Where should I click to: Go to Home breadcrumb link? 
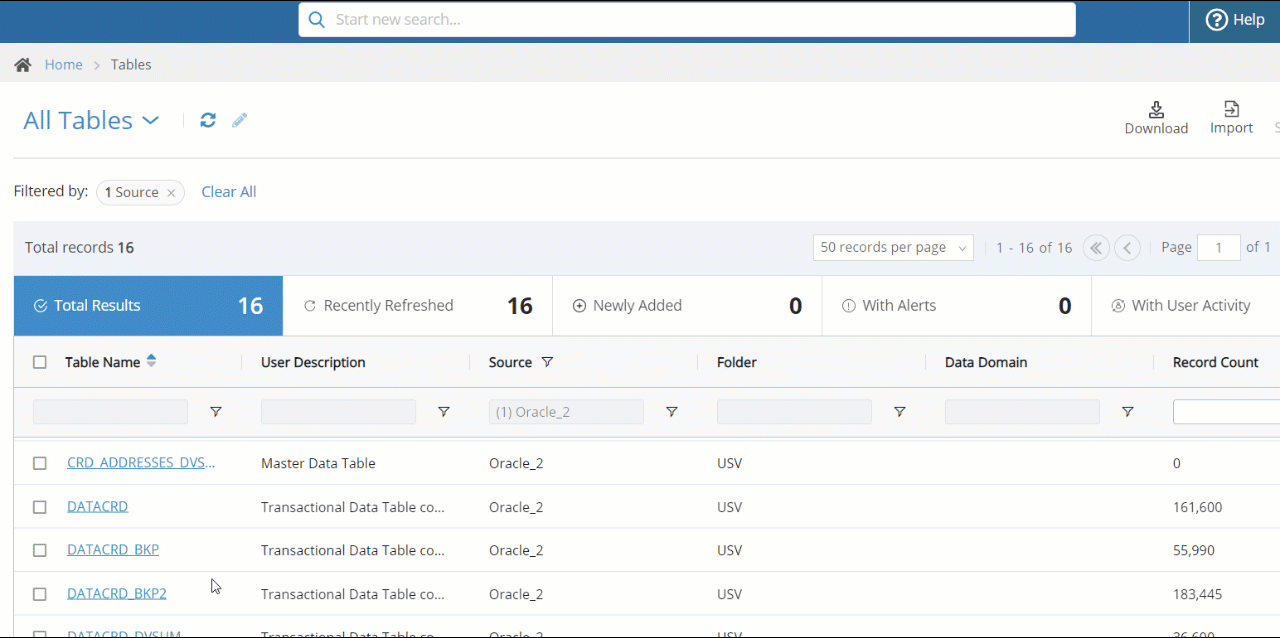pyautogui.click(x=64, y=65)
